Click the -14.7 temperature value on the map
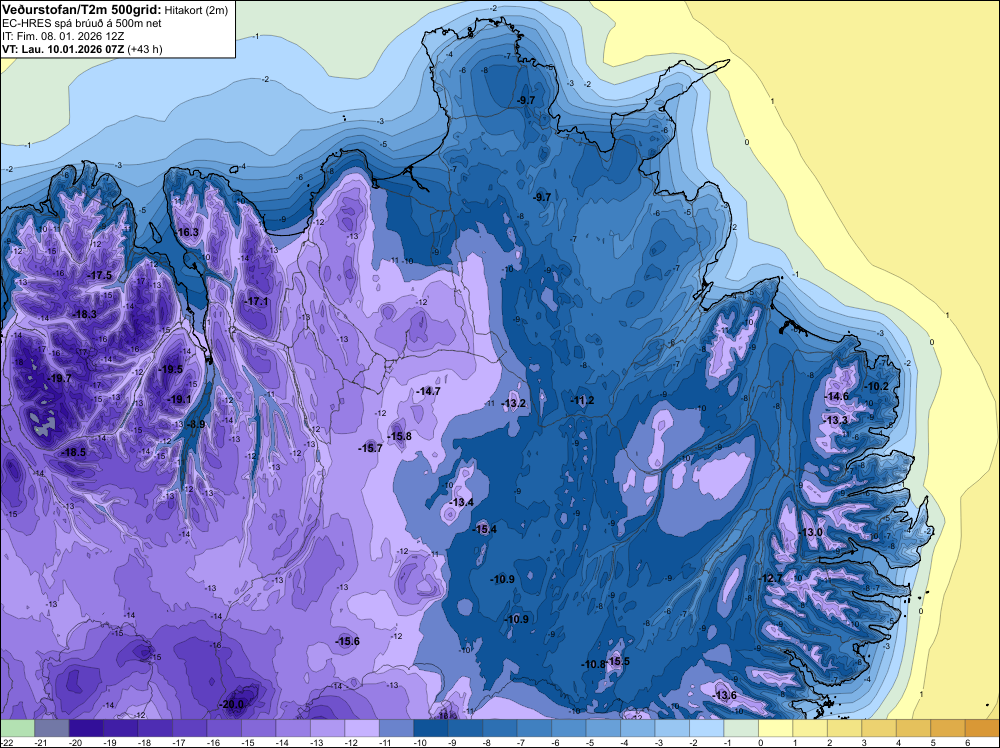The height and width of the screenshot is (748, 1000). pyautogui.click(x=428, y=392)
